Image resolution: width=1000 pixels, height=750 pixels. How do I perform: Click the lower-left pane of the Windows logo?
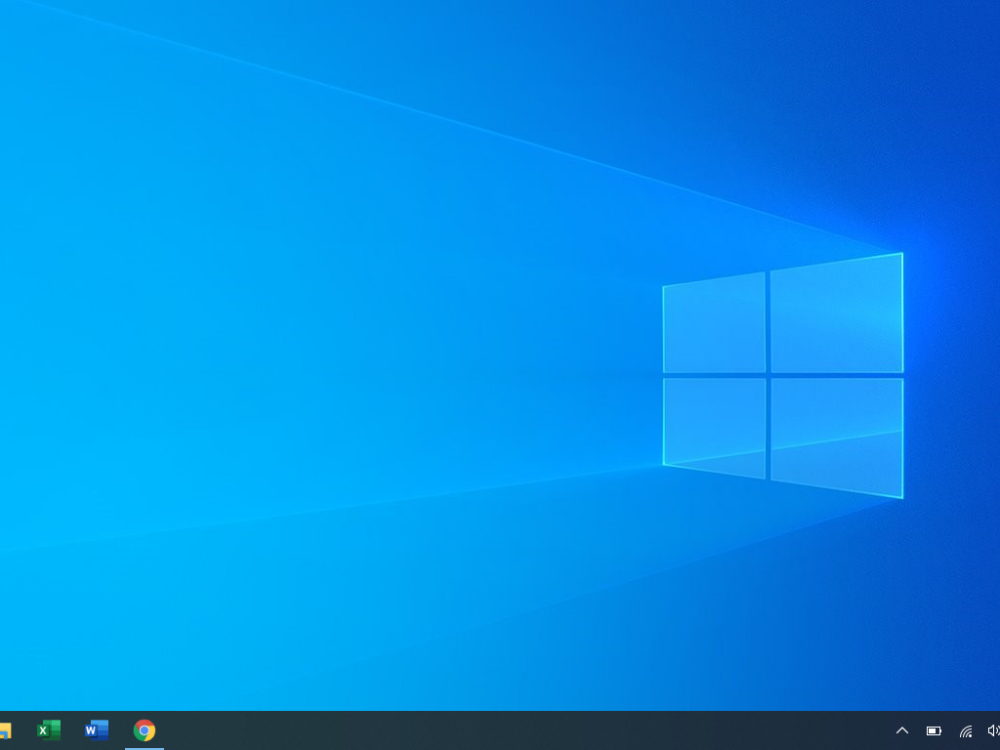pos(714,424)
